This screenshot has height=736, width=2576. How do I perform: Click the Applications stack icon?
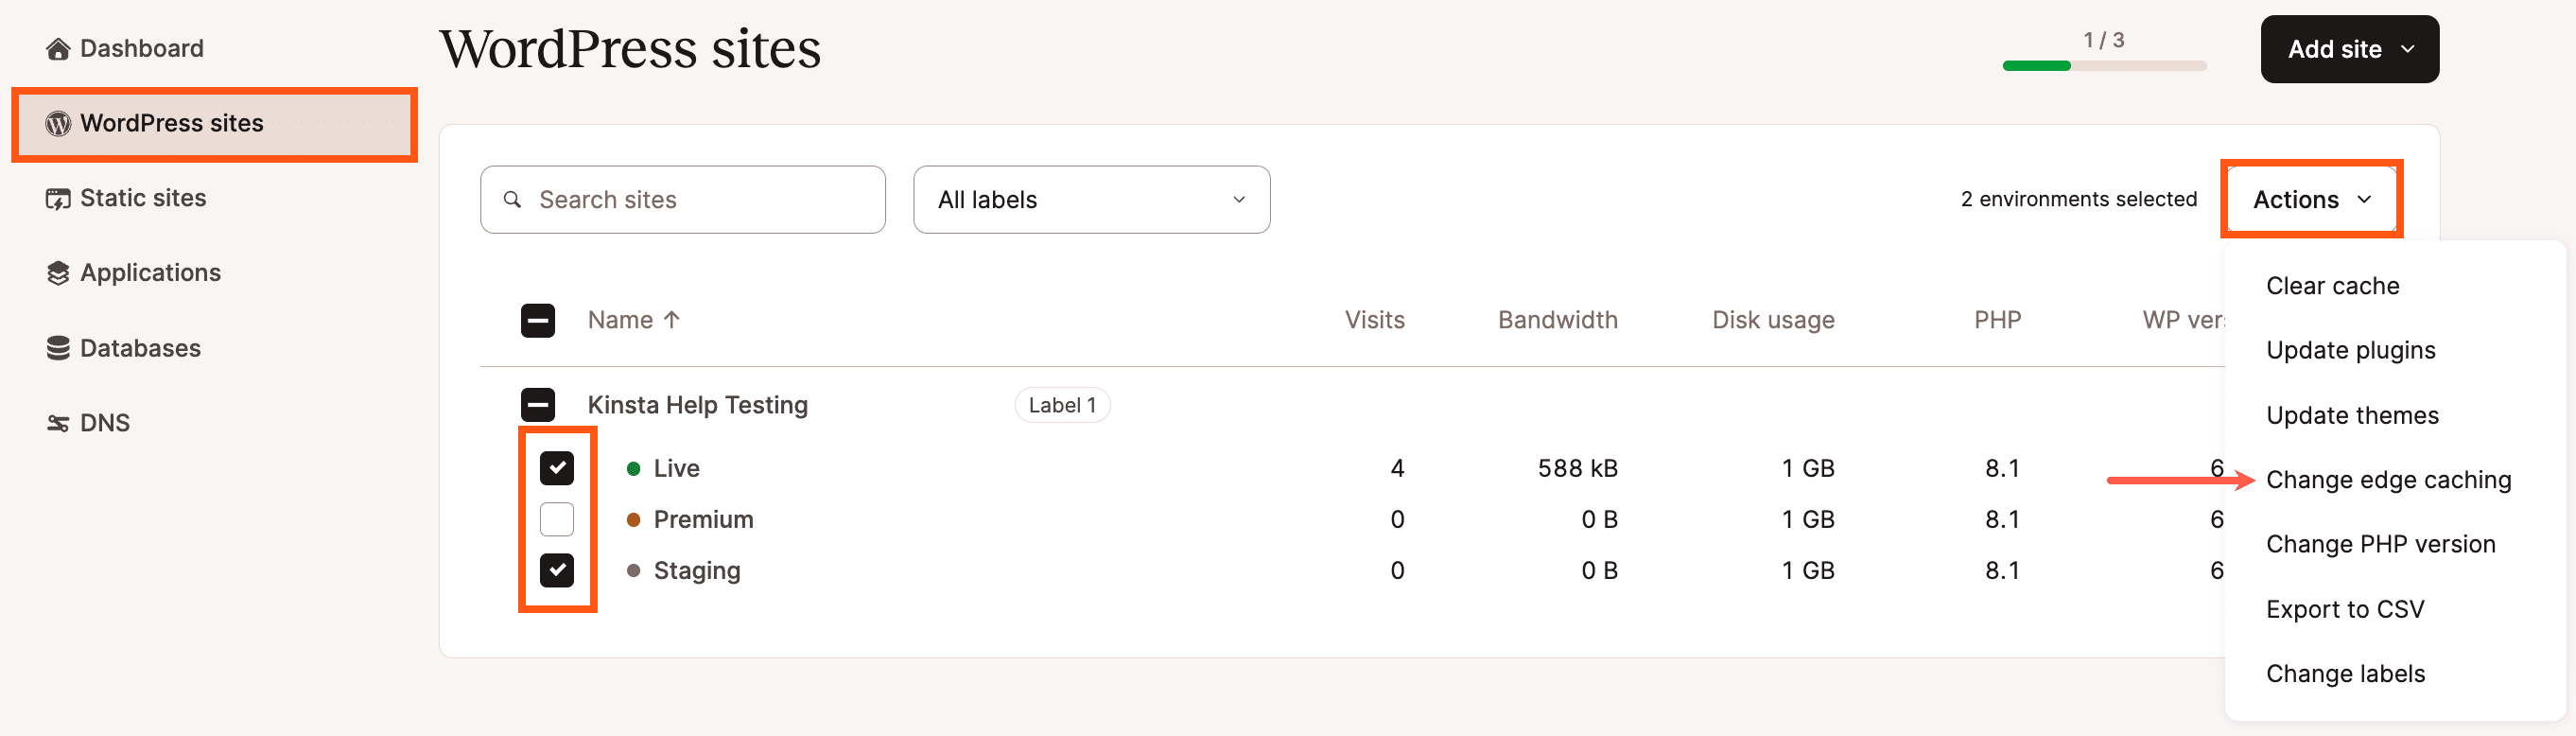tap(57, 272)
